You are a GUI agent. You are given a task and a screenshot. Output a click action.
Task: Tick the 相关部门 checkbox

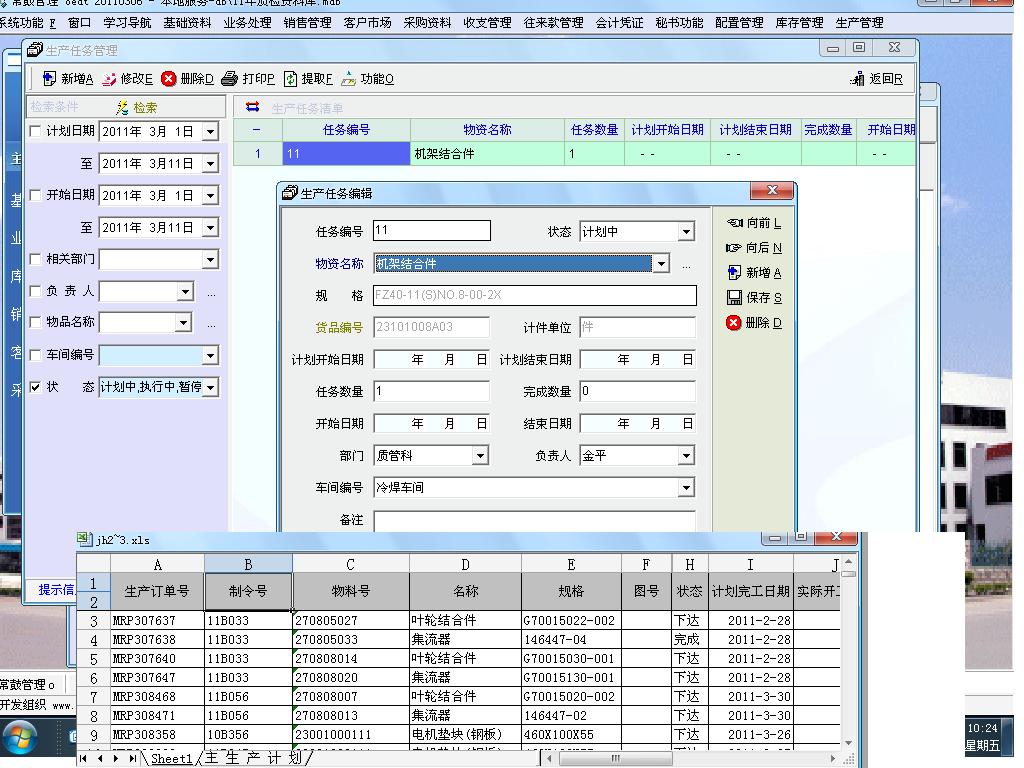click(36, 259)
